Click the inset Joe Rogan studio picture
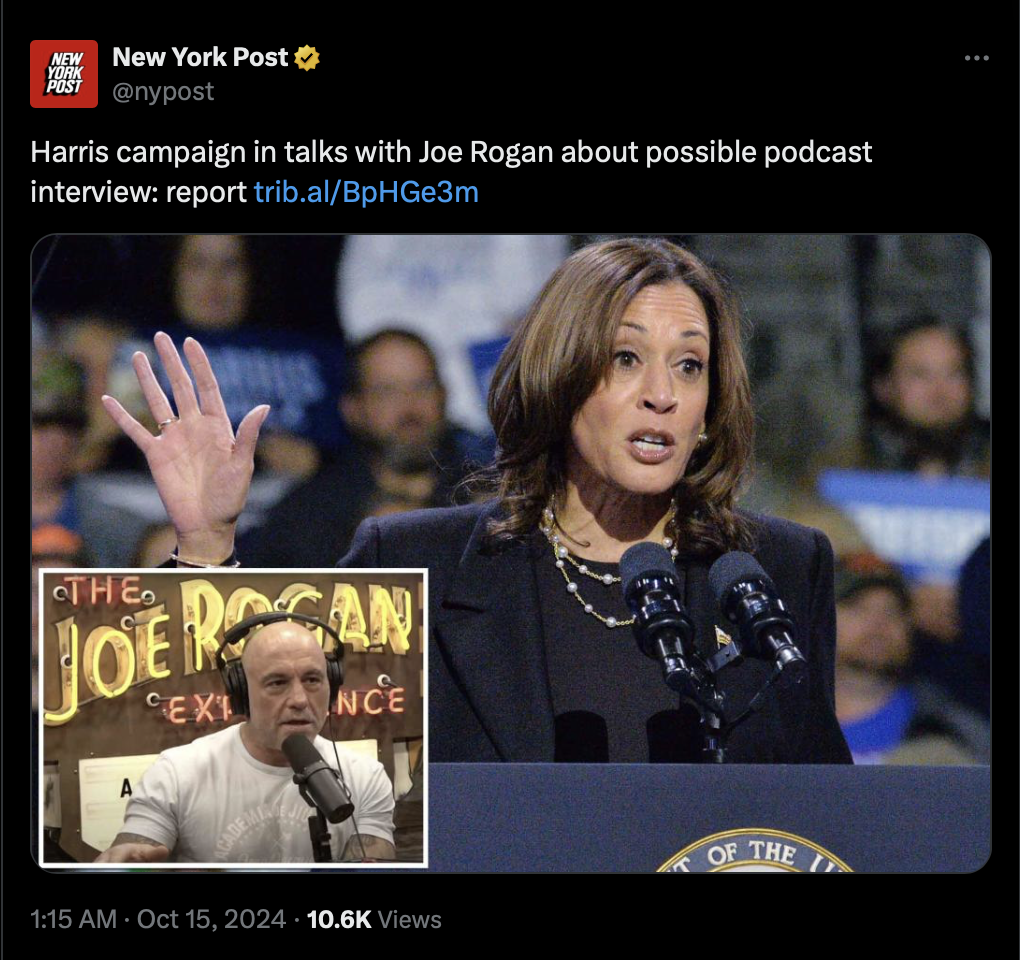The height and width of the screenshot is (960, 1020). pyautogui.click(x=234, y=718)
